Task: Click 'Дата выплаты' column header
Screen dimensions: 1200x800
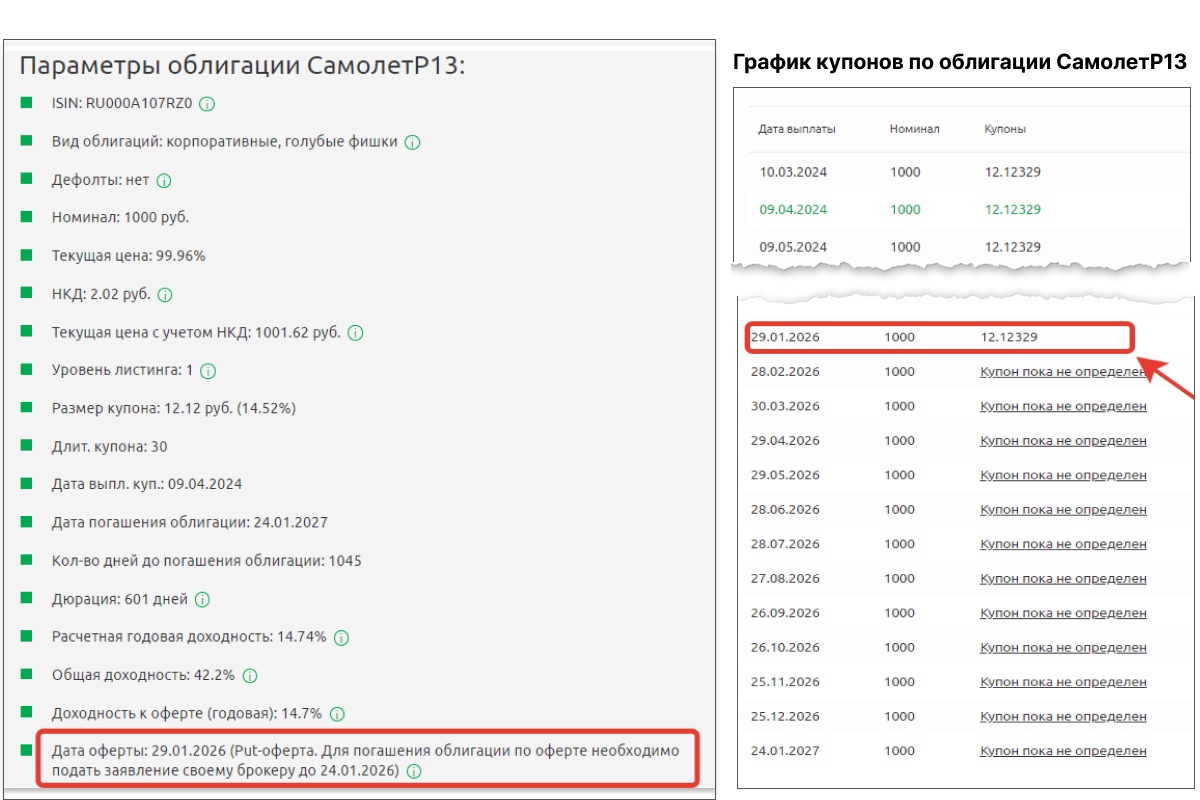Action: [x=797, y=129]
